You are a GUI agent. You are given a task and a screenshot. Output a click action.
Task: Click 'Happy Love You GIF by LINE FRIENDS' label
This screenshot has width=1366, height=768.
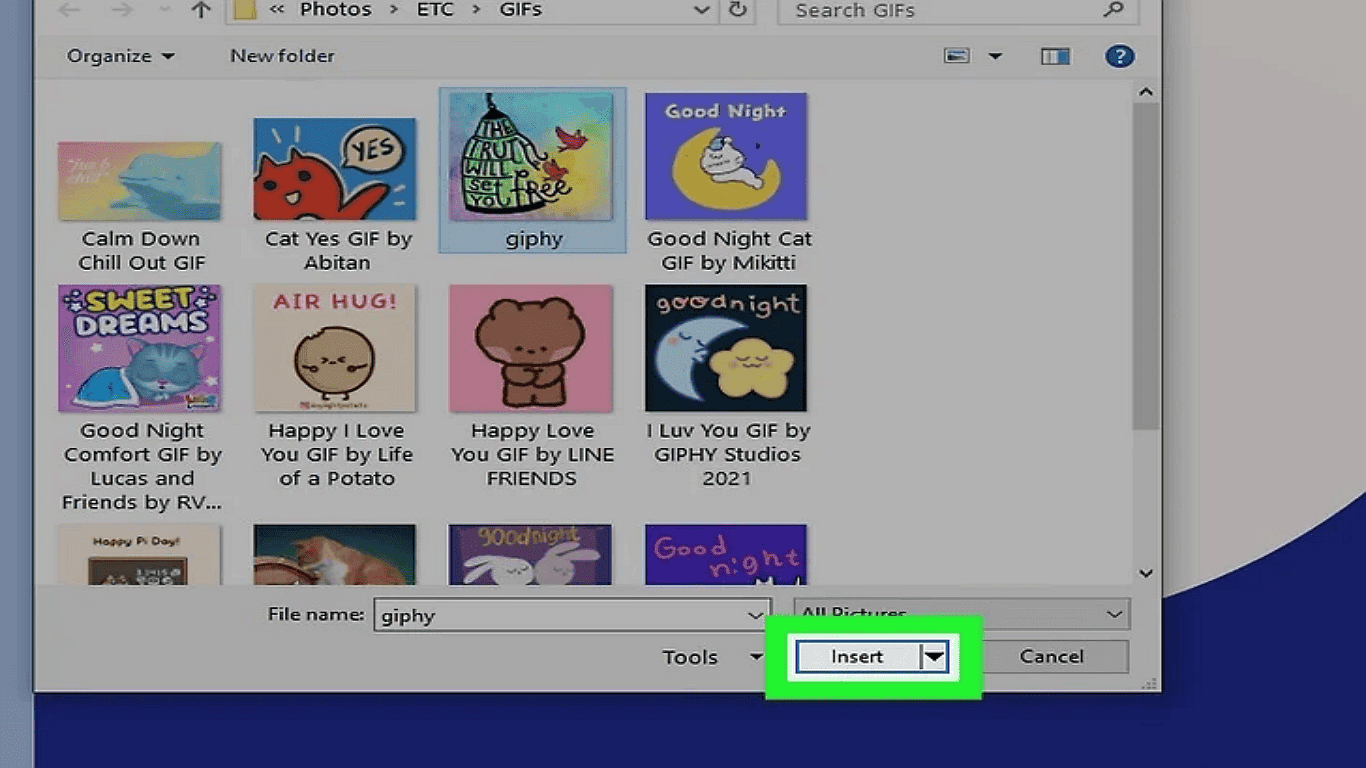point(532,454)
